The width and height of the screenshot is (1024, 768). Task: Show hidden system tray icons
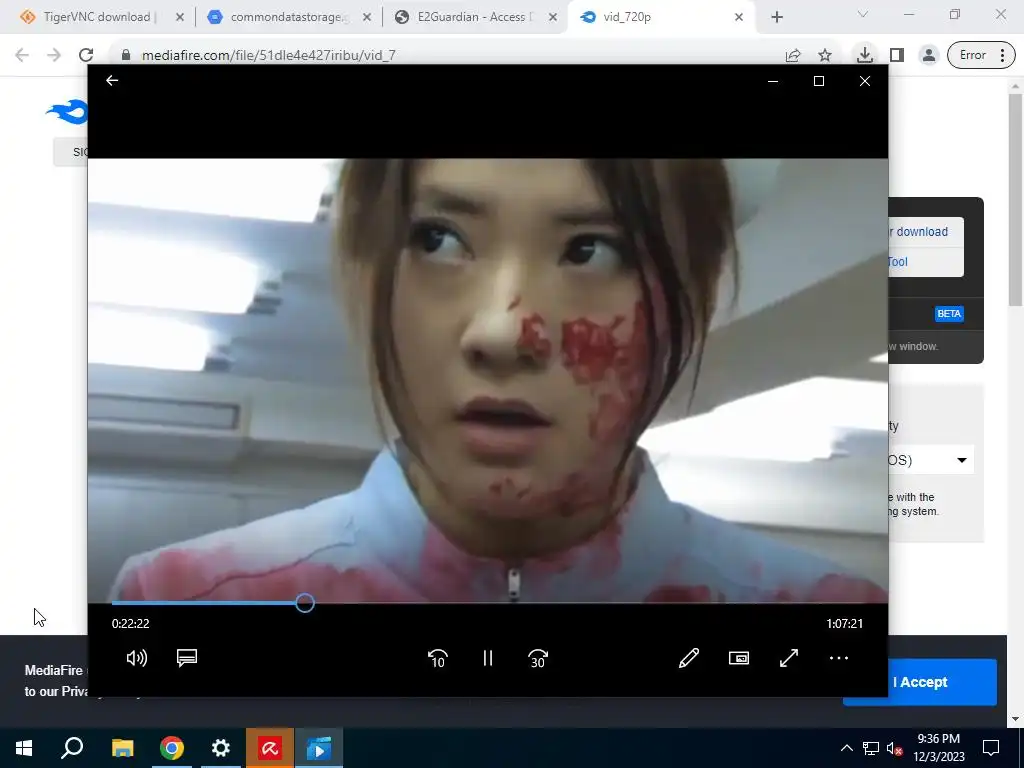point(846,748)
